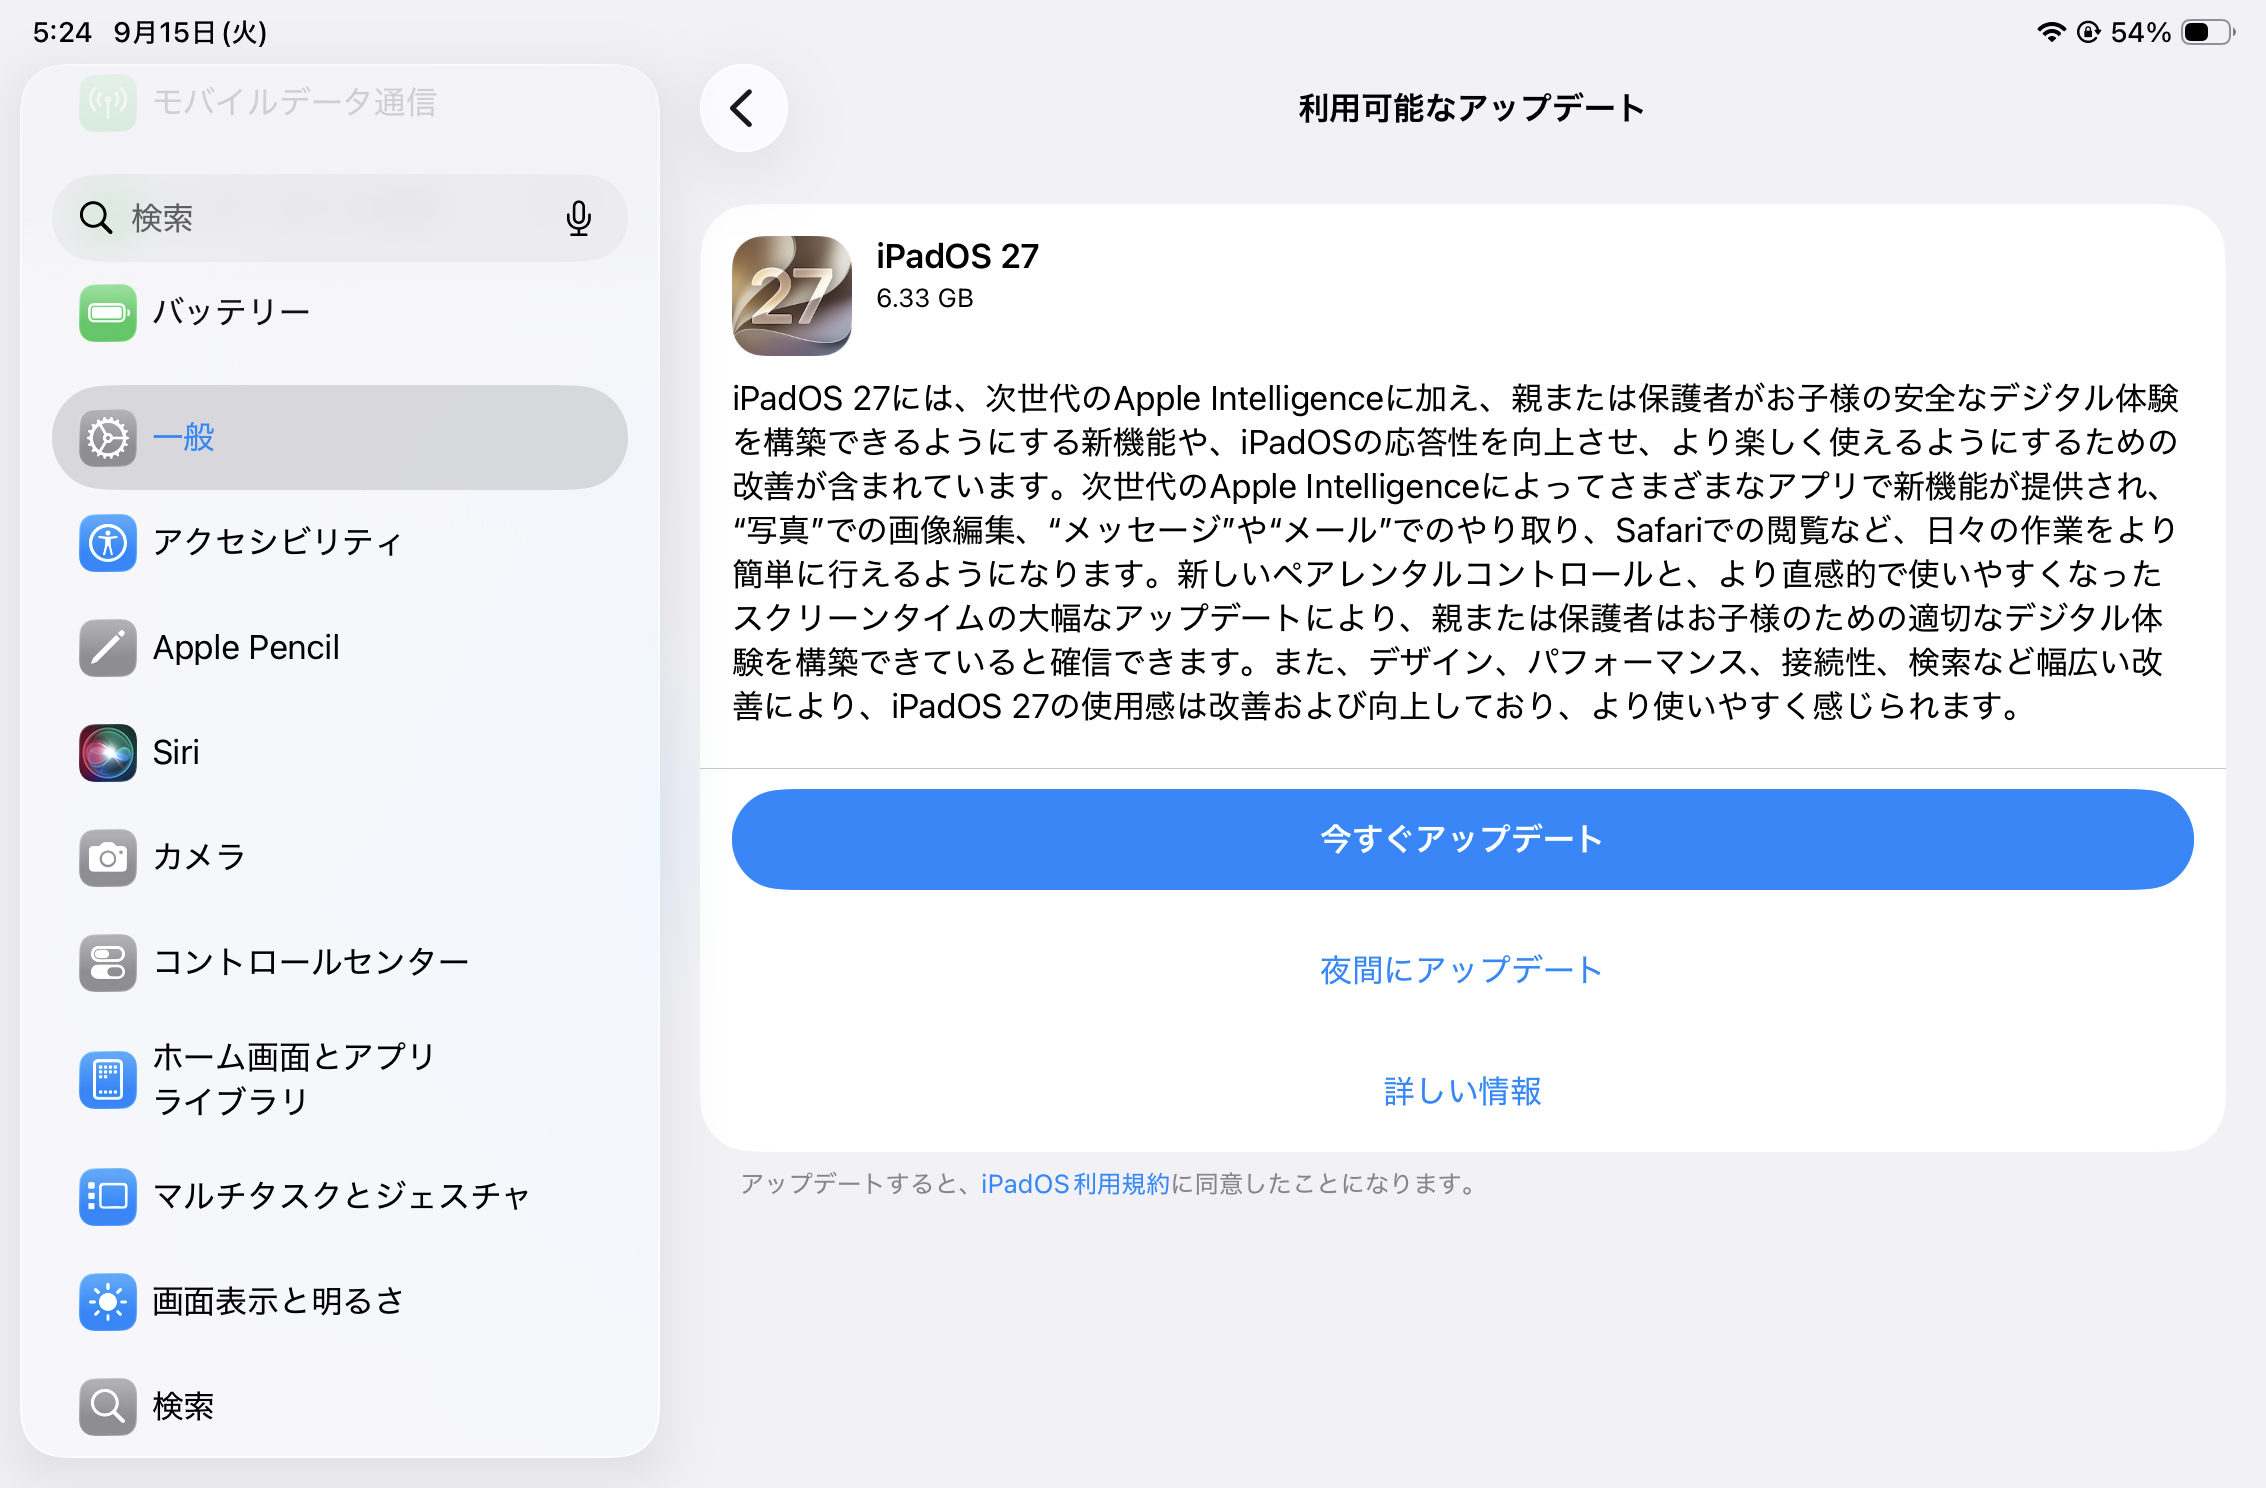Tap 詳しい情報 link

[1462, 1091]
